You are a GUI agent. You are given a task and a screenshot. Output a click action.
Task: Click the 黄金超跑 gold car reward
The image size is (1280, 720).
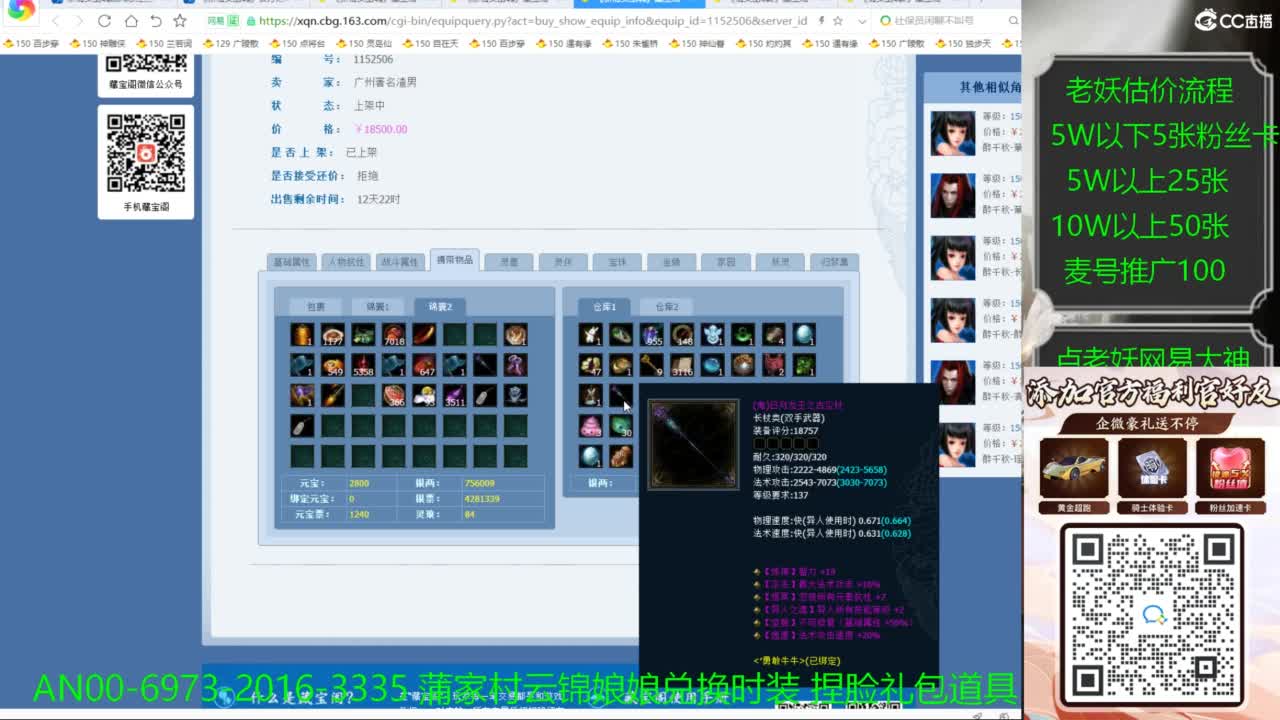pyautogui.click(x=1074, y=470)
